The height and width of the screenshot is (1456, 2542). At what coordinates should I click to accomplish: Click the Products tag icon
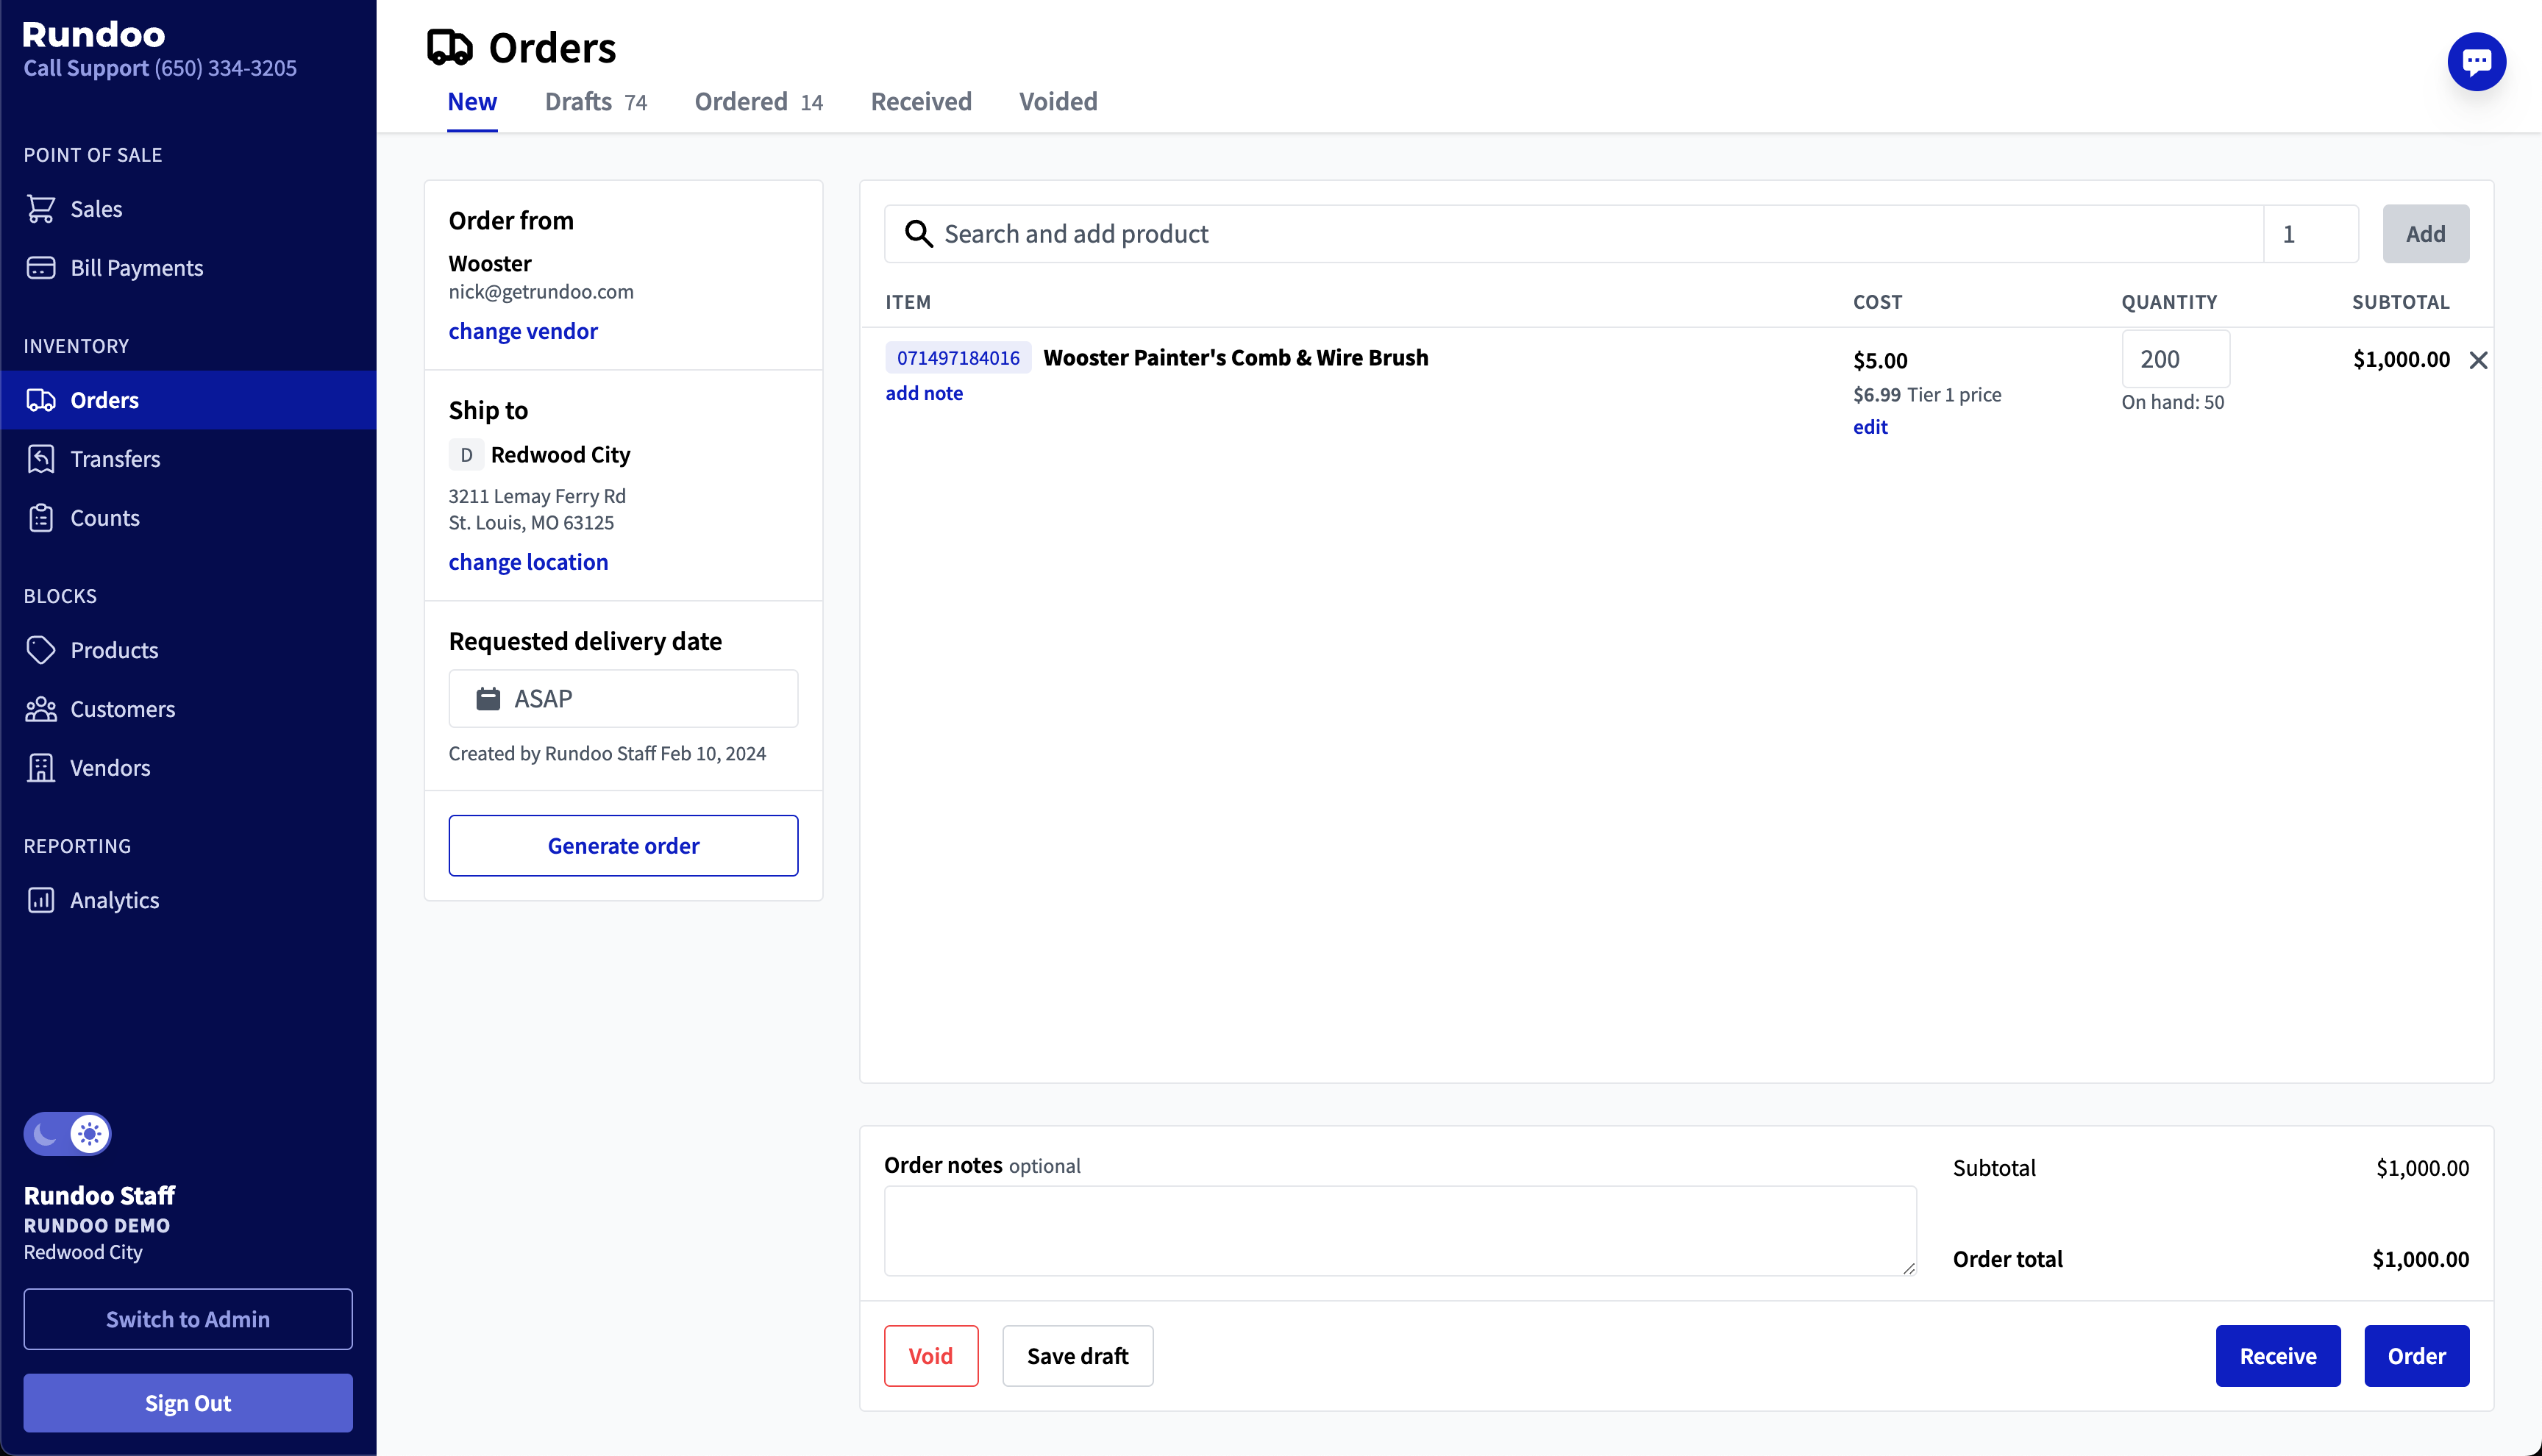41,650
